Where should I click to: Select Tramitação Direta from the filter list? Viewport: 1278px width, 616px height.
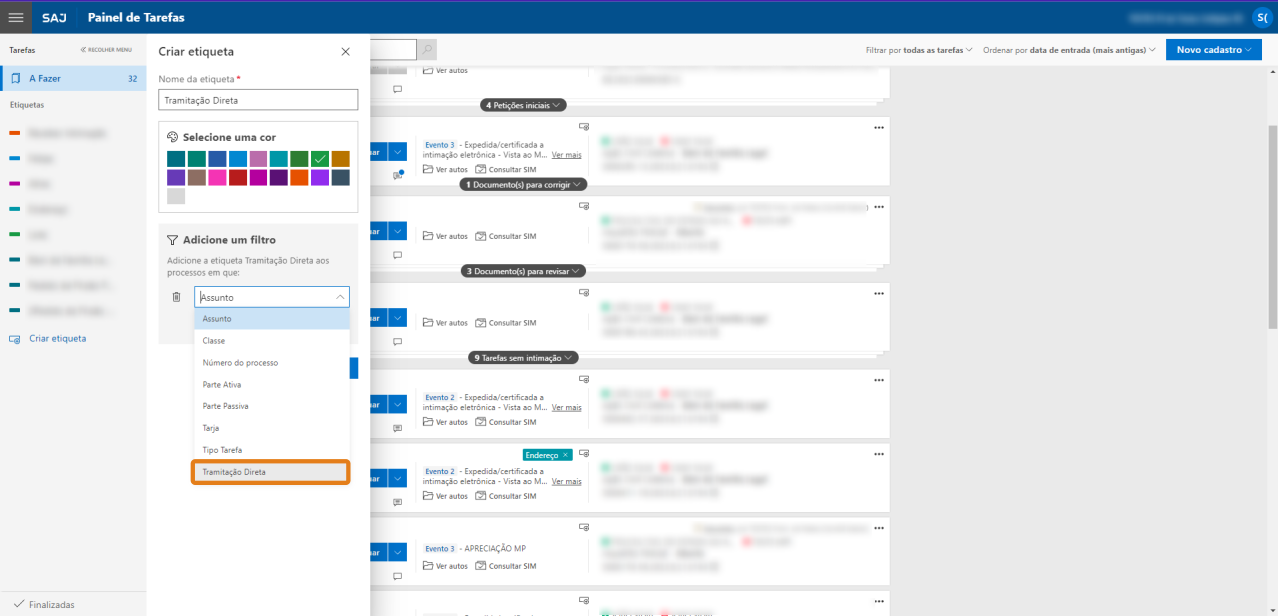coord(271,472)
